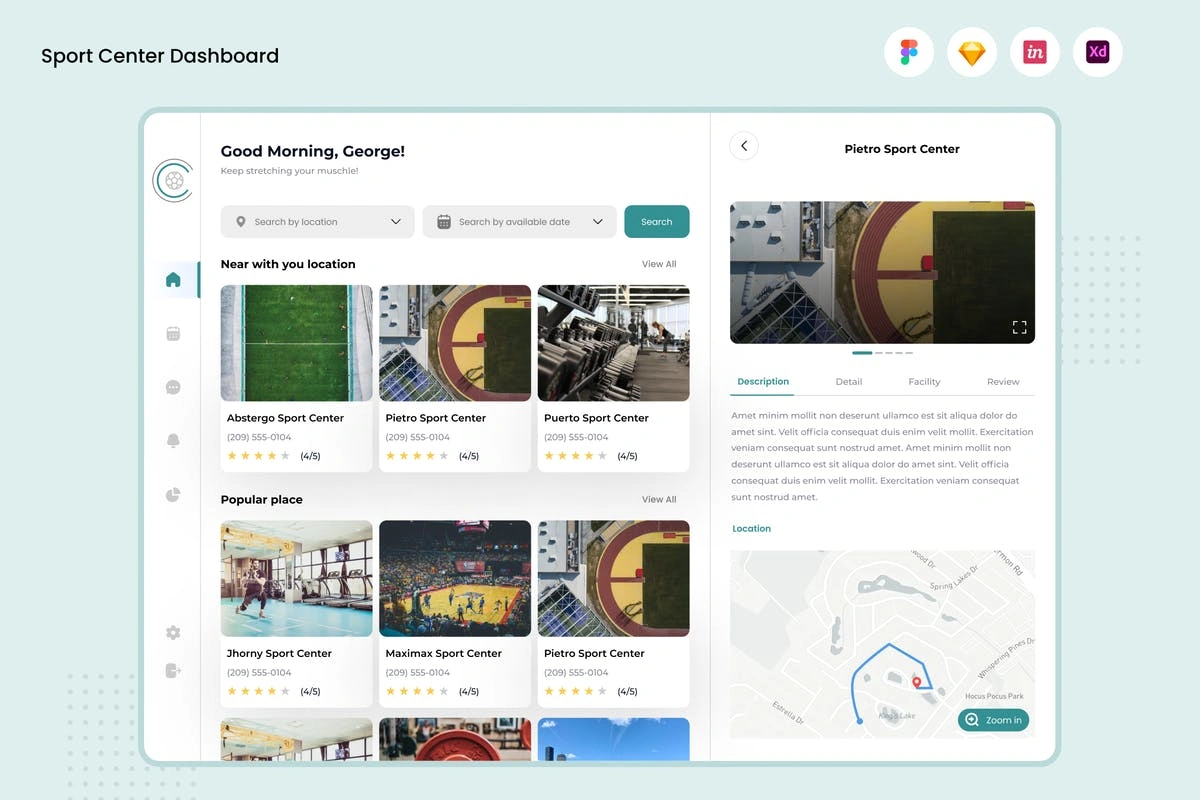Image resolution: width=1200 pixels, height=800 pixels.
Task: Open Abstergo Sport Center soccer field photo
Action: (x=297, y=343)
